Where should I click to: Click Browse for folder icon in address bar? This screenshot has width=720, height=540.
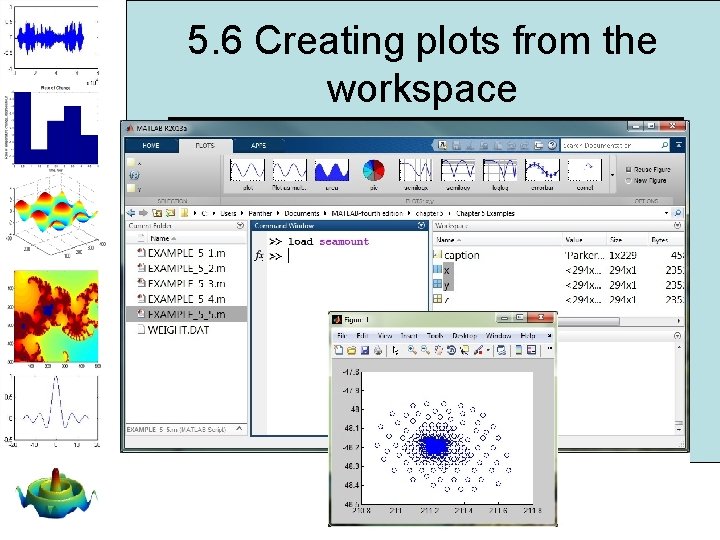point(170,213)
